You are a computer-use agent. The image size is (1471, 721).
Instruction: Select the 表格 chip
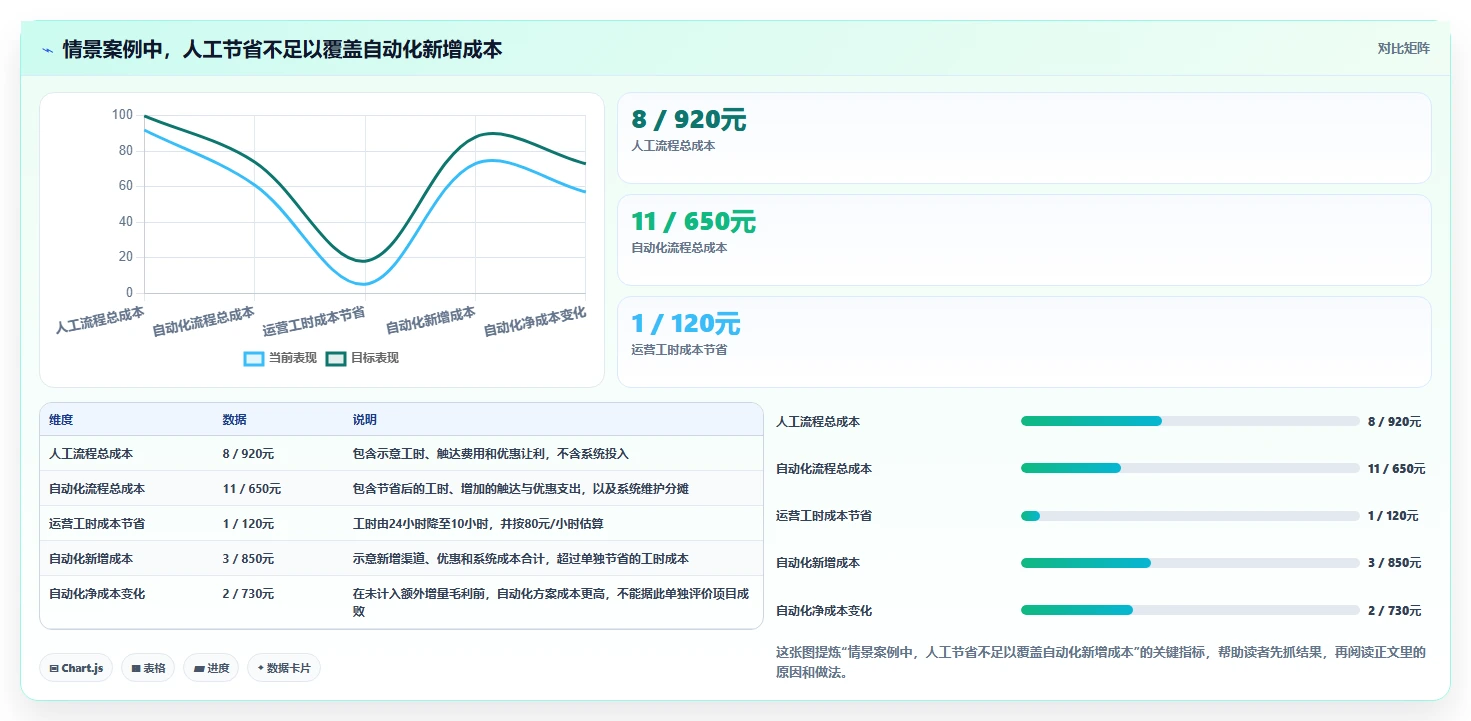tap(148, 668)
